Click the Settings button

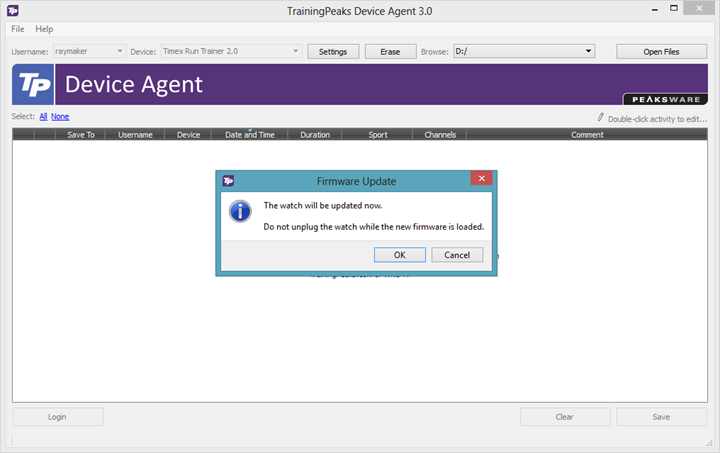[333, 51]
